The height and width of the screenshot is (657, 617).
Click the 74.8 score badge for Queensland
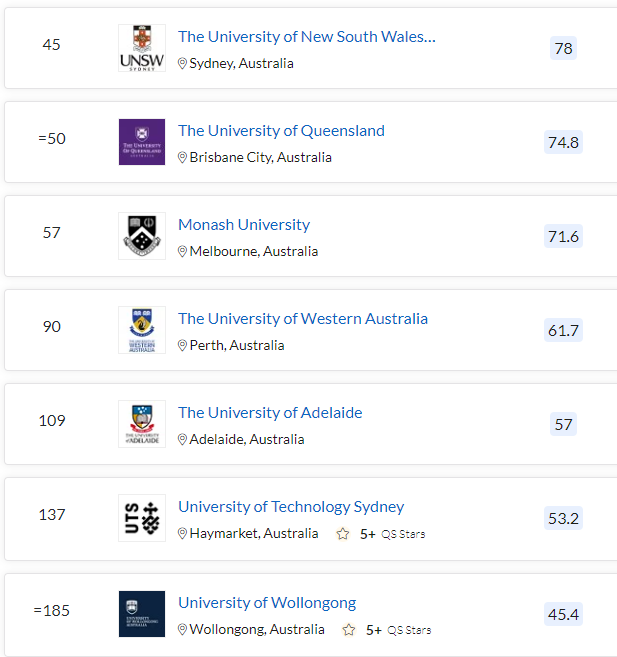click(x=563, y=142)
